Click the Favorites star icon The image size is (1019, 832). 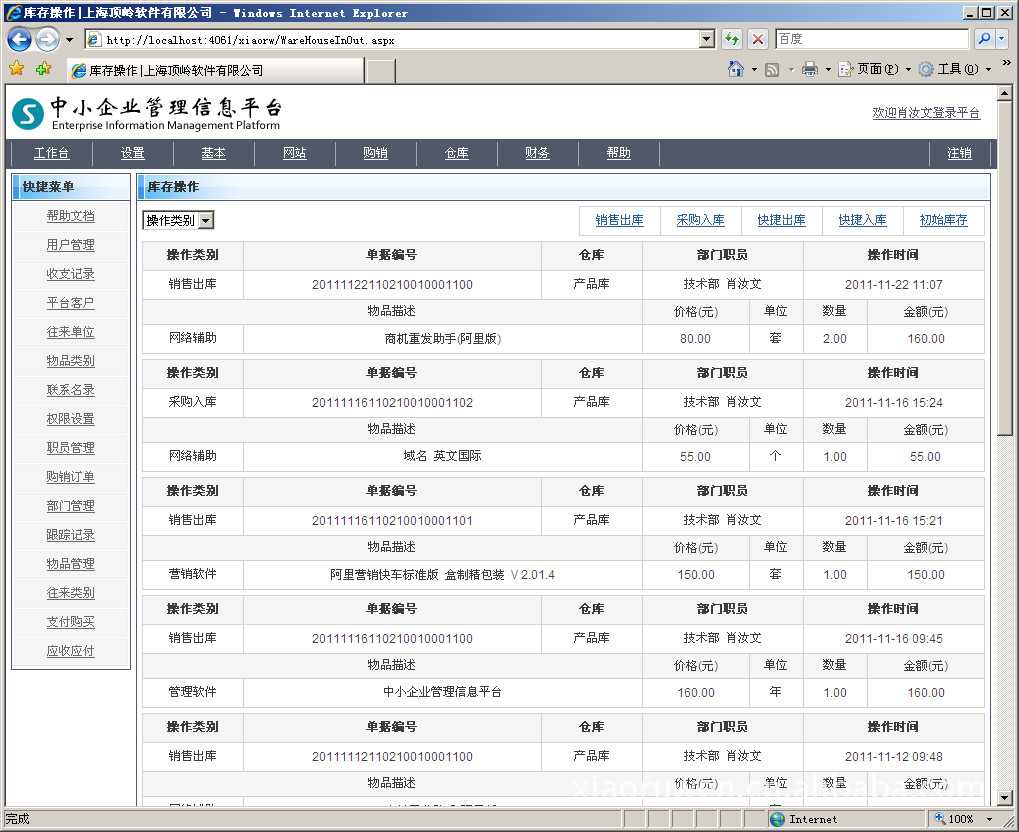[x=17, y=70]
